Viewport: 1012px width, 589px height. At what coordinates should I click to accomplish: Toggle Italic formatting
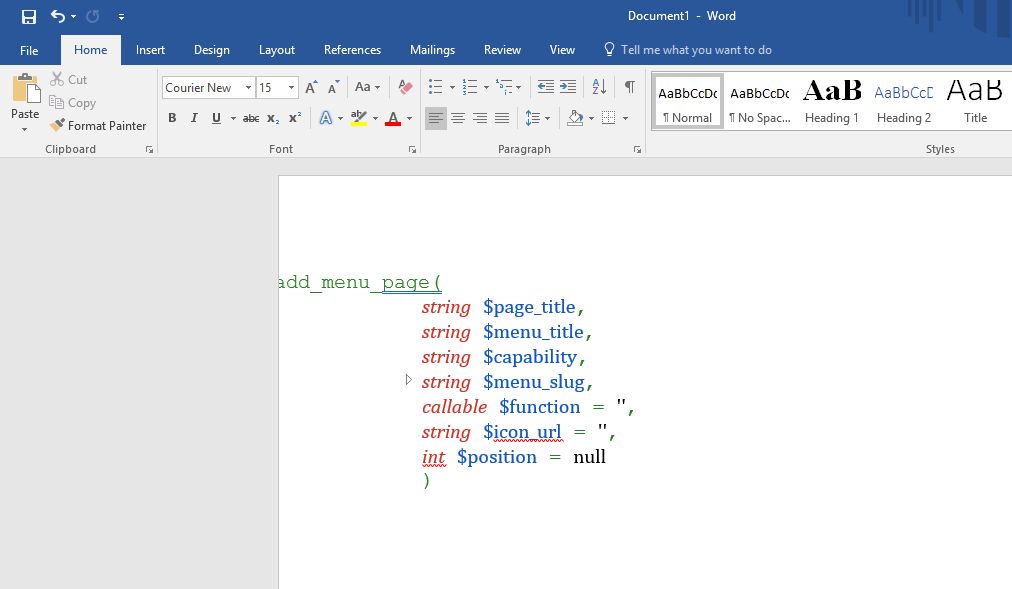pos(194,118)
